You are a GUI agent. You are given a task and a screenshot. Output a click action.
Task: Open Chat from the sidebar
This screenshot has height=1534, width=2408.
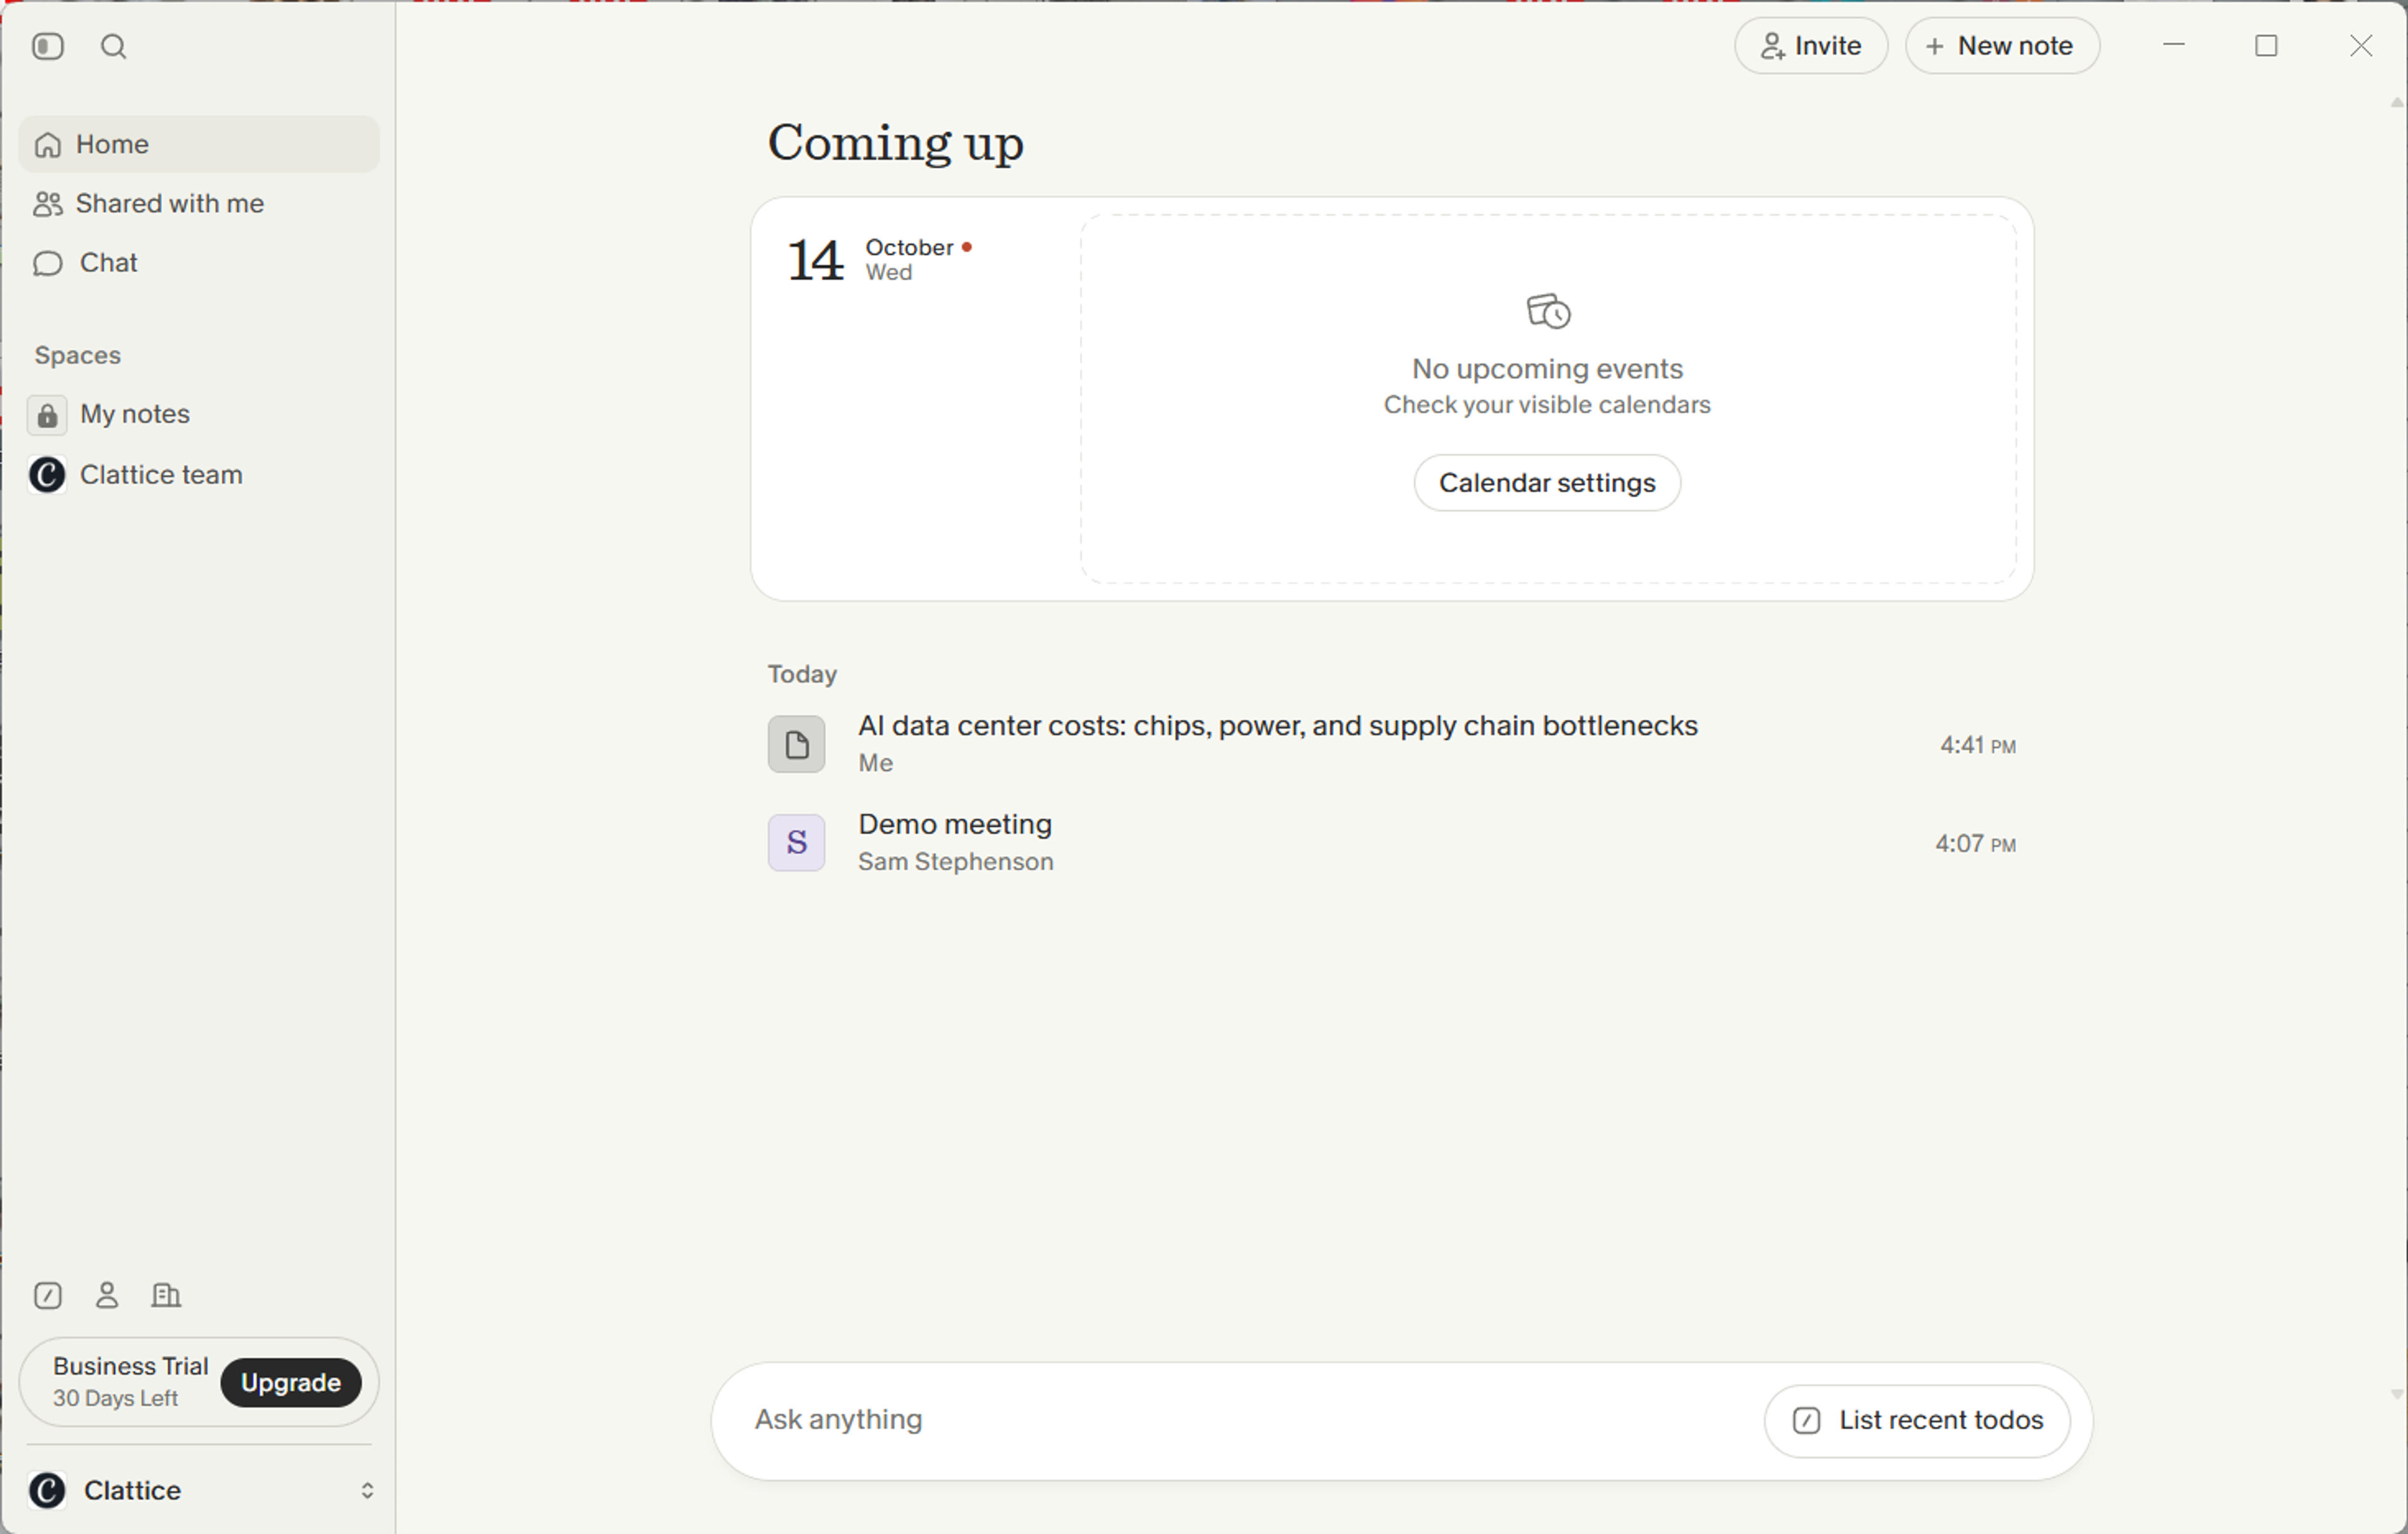point(199,262)
